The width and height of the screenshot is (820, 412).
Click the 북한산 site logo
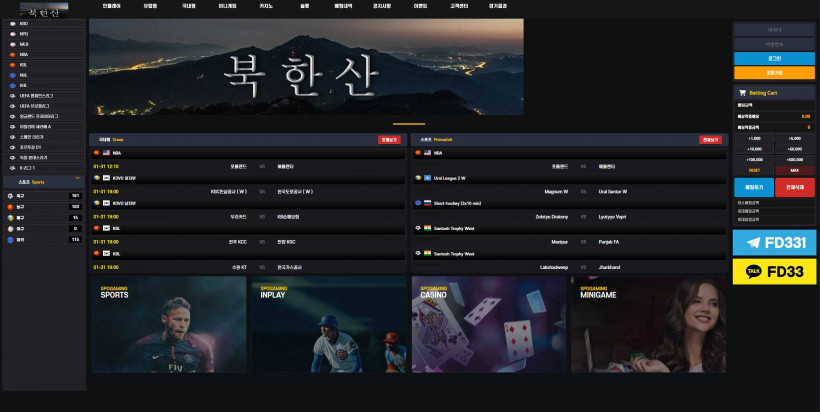point(44,10)
